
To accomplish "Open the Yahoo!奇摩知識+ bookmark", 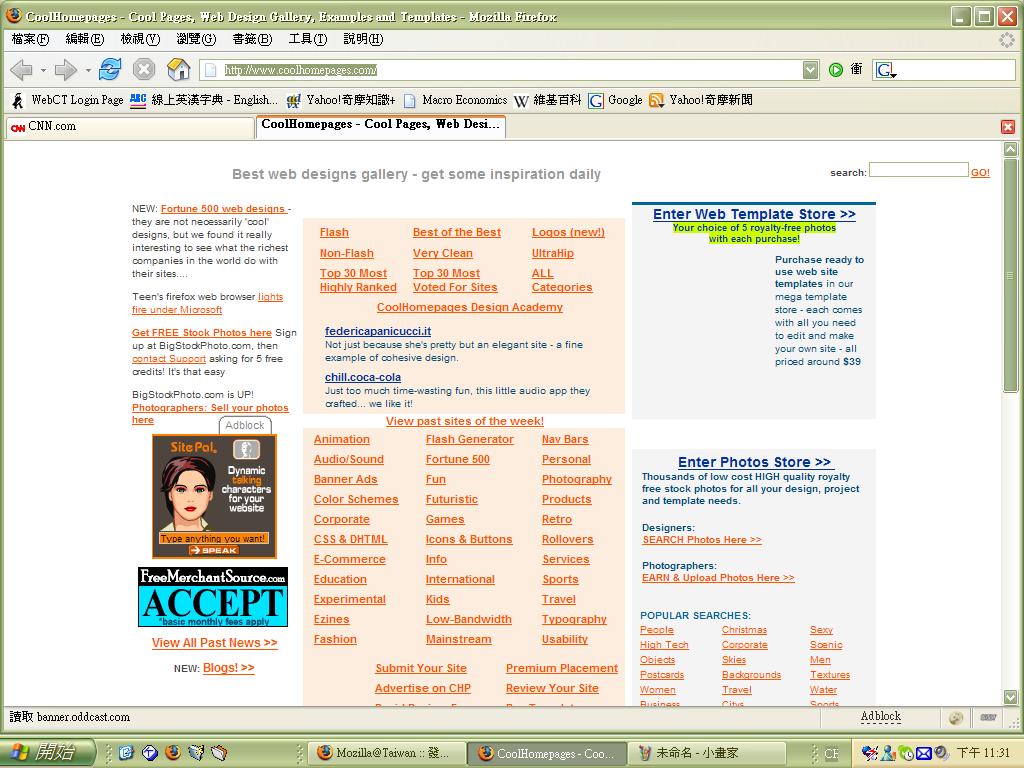I will 342,100.
